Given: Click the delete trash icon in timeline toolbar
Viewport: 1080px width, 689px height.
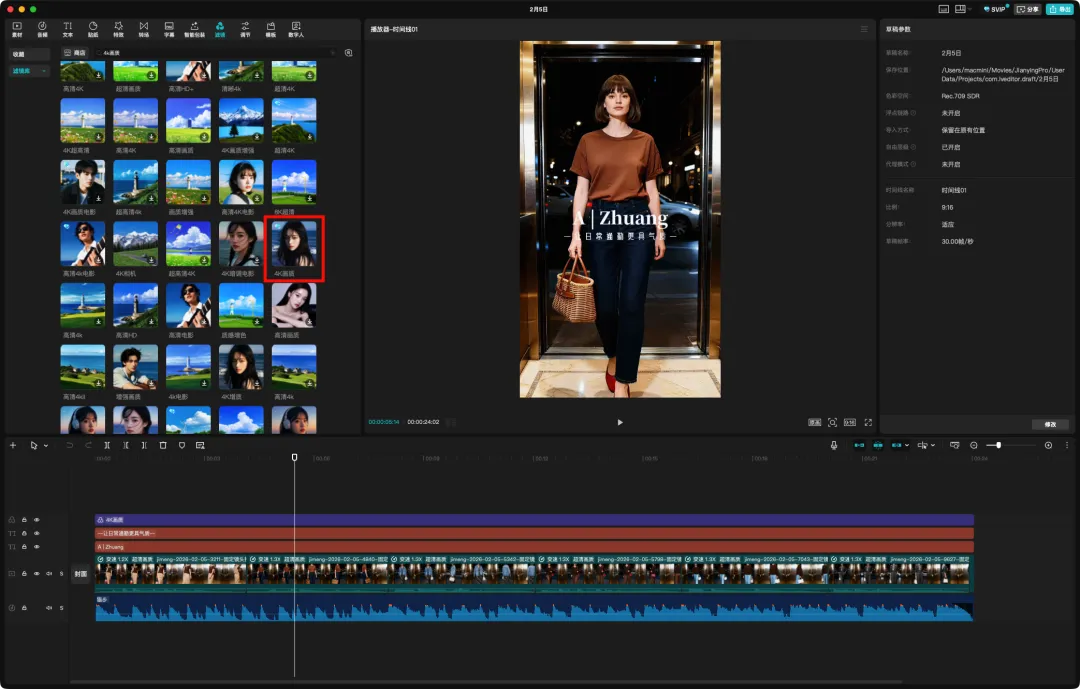Looking at the screenshot, I should point(163,445).
